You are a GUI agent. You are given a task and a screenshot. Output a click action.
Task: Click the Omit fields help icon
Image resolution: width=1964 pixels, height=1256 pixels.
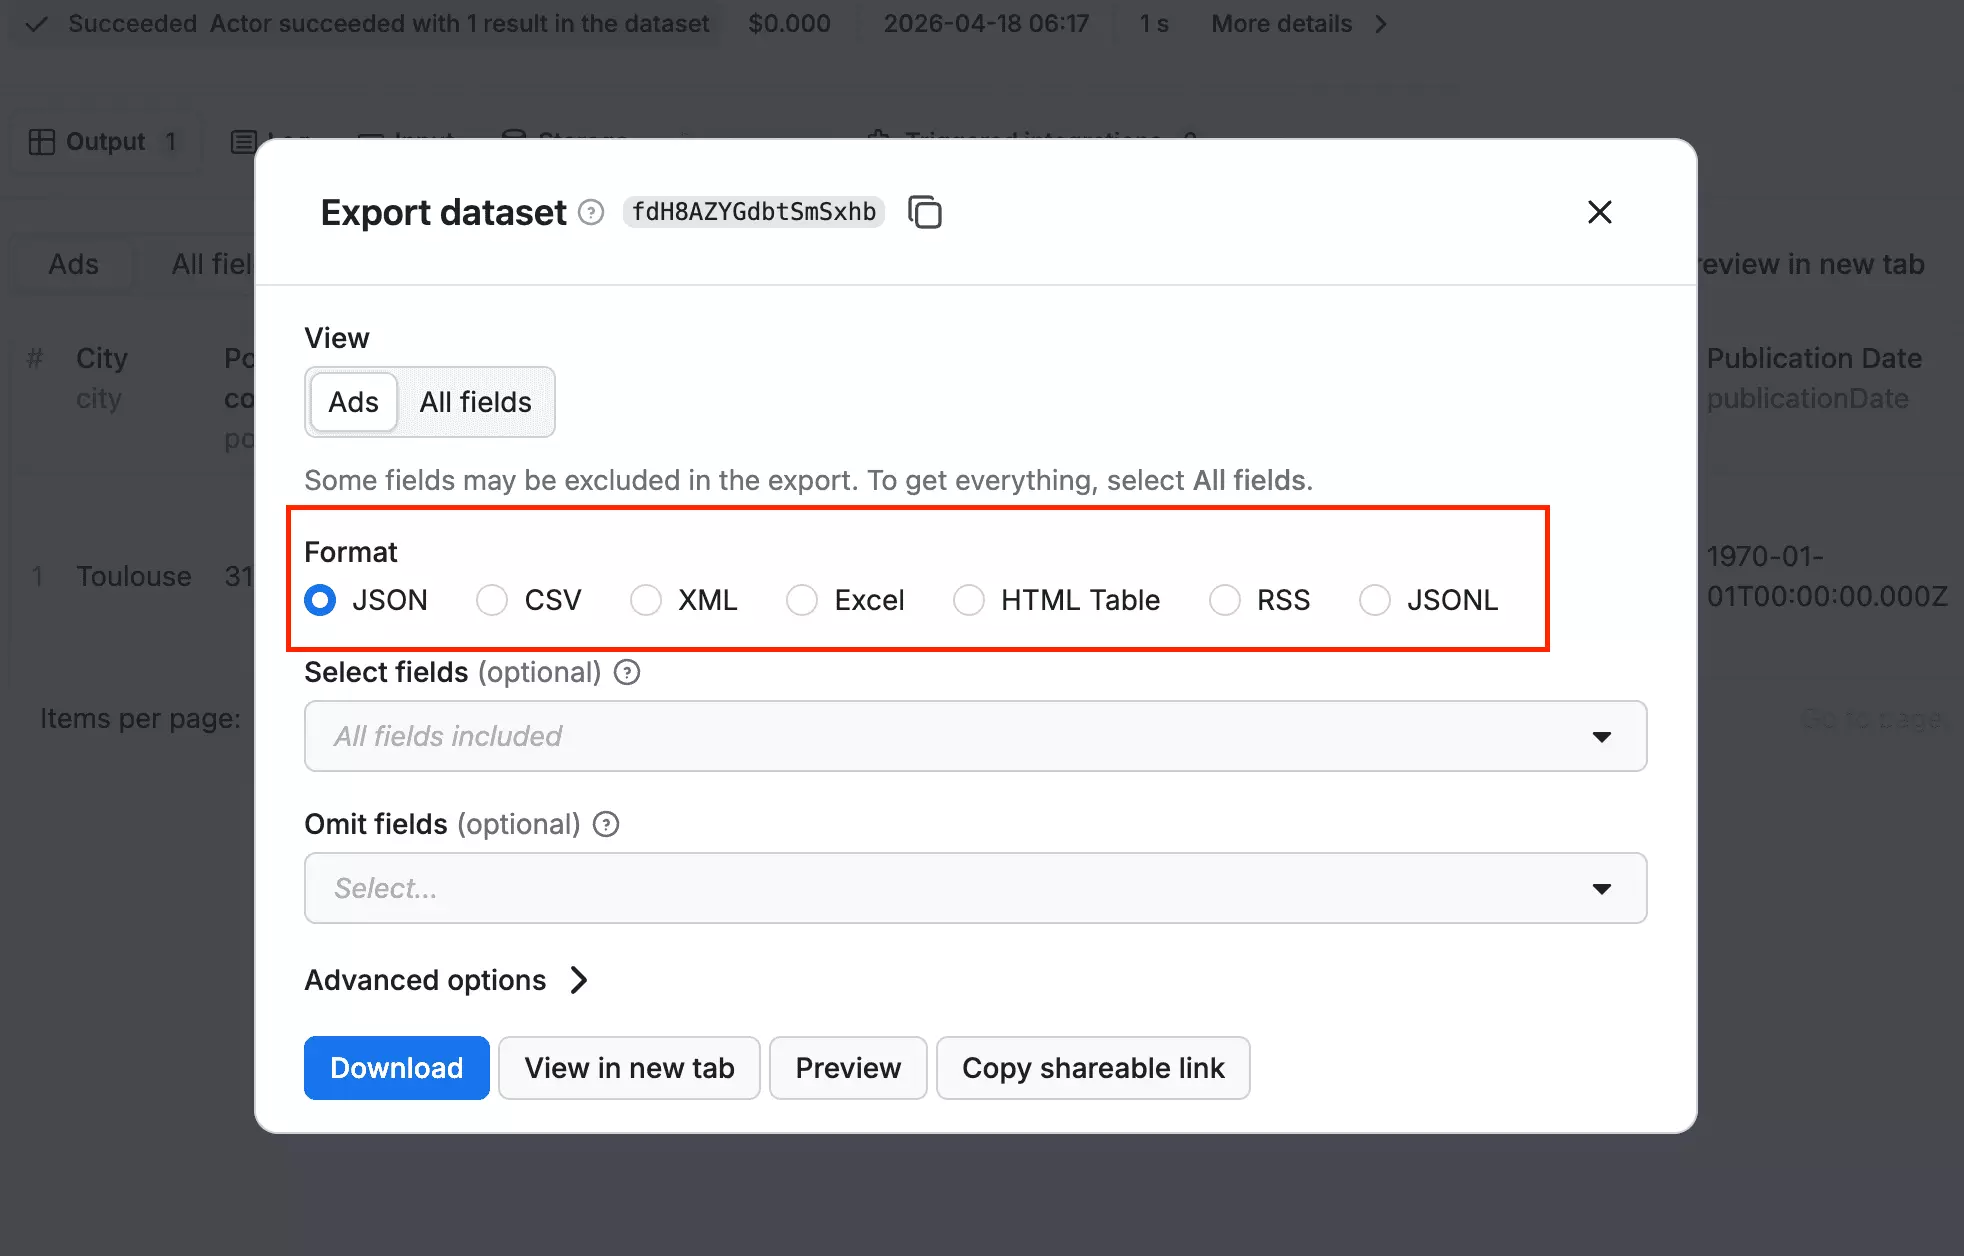tap(605, 824)
